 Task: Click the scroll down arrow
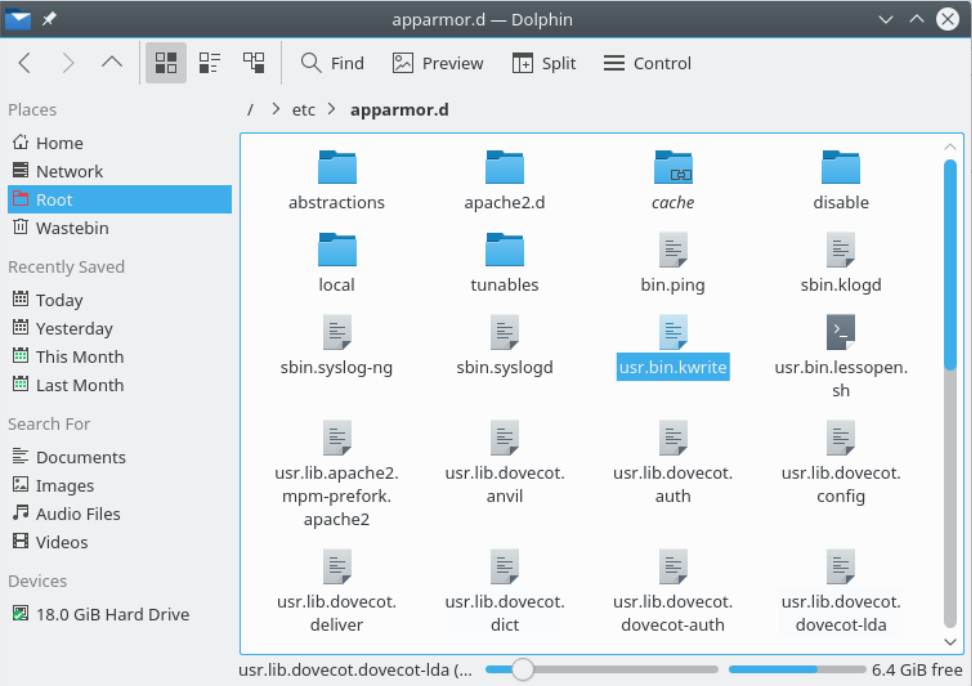pyautogui.click(x=950, y=641)
